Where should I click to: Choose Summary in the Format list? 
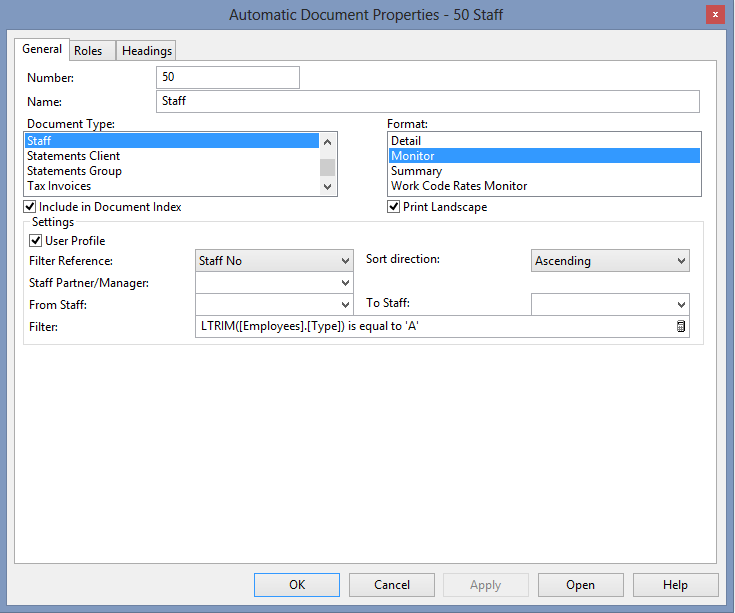416,171
